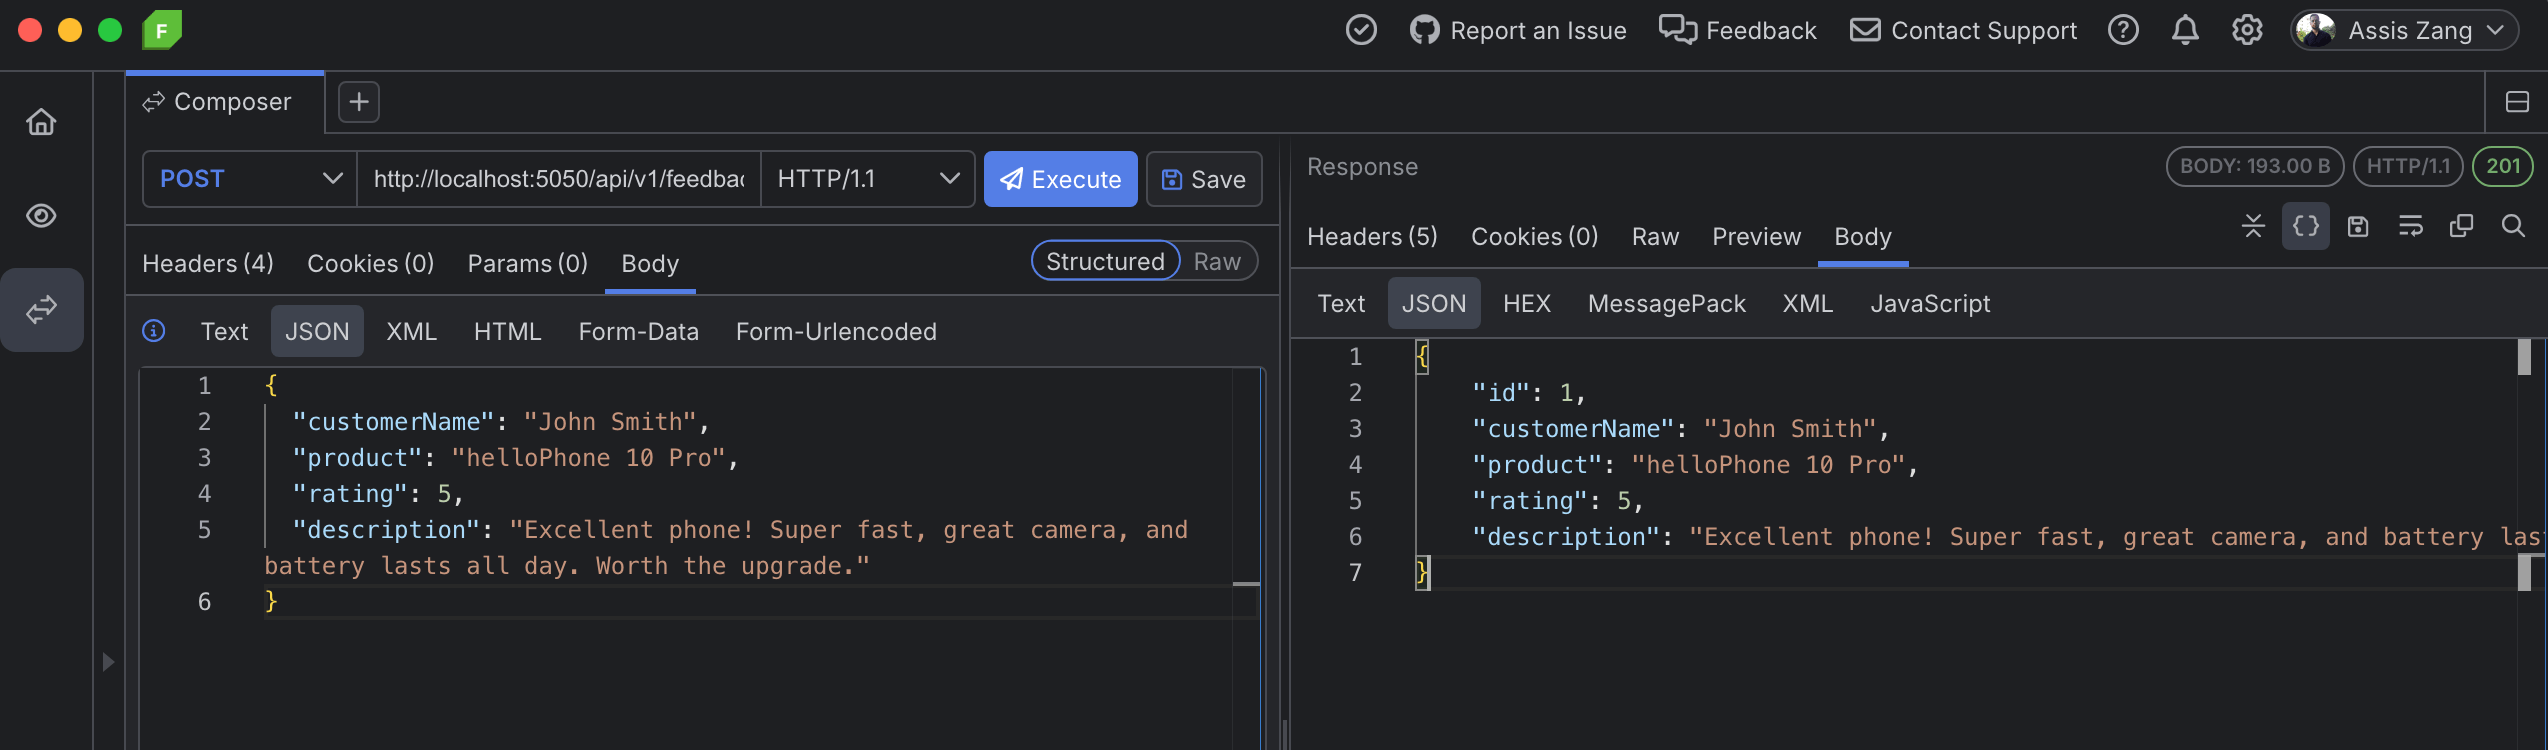Click the Execute button

tap(1060, 179)
